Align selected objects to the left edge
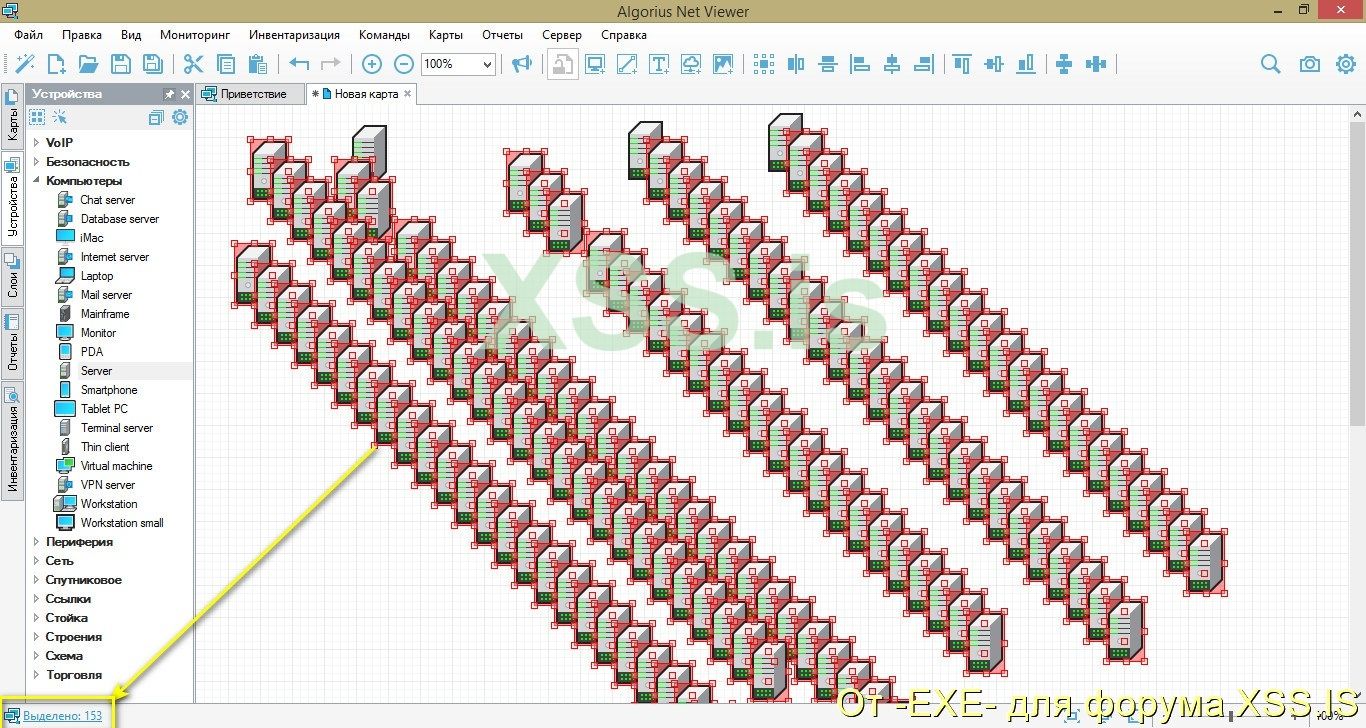This screenshot has width=1366, height=728. coord(860,64)
